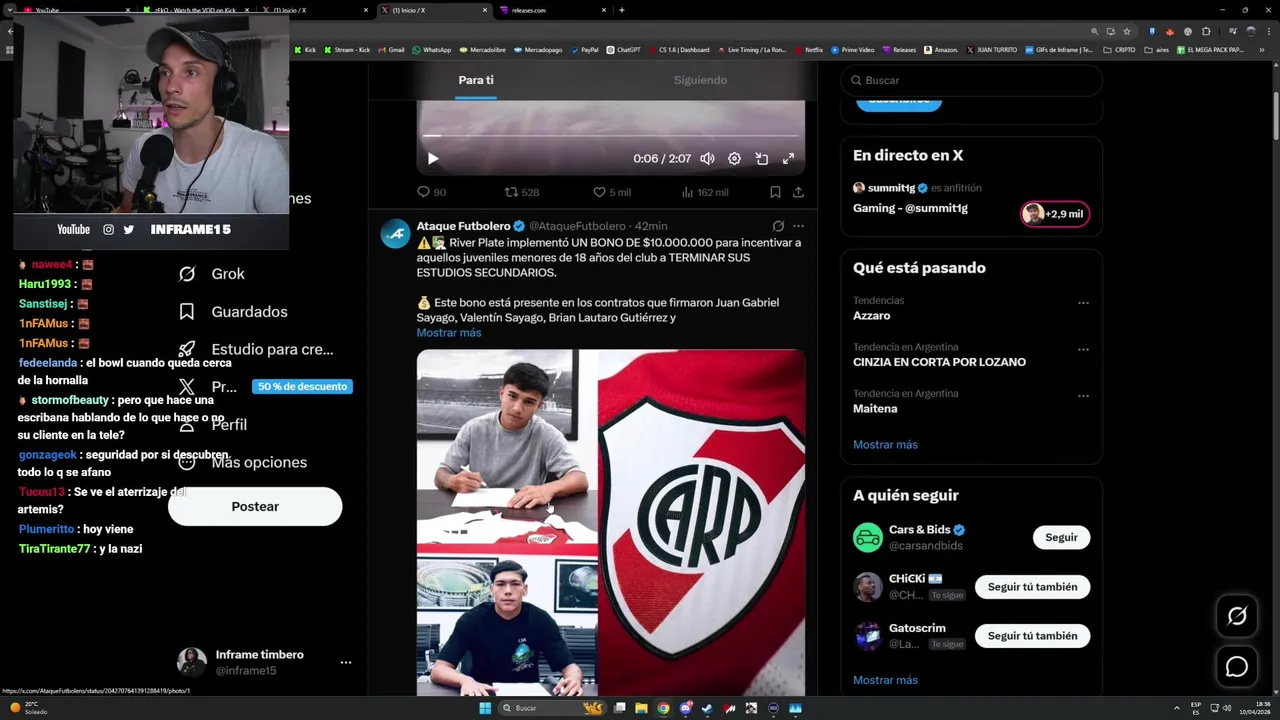Open Discord from the taskbar
The width and height of the screenshot is (1280, 720).
[685, 708]
